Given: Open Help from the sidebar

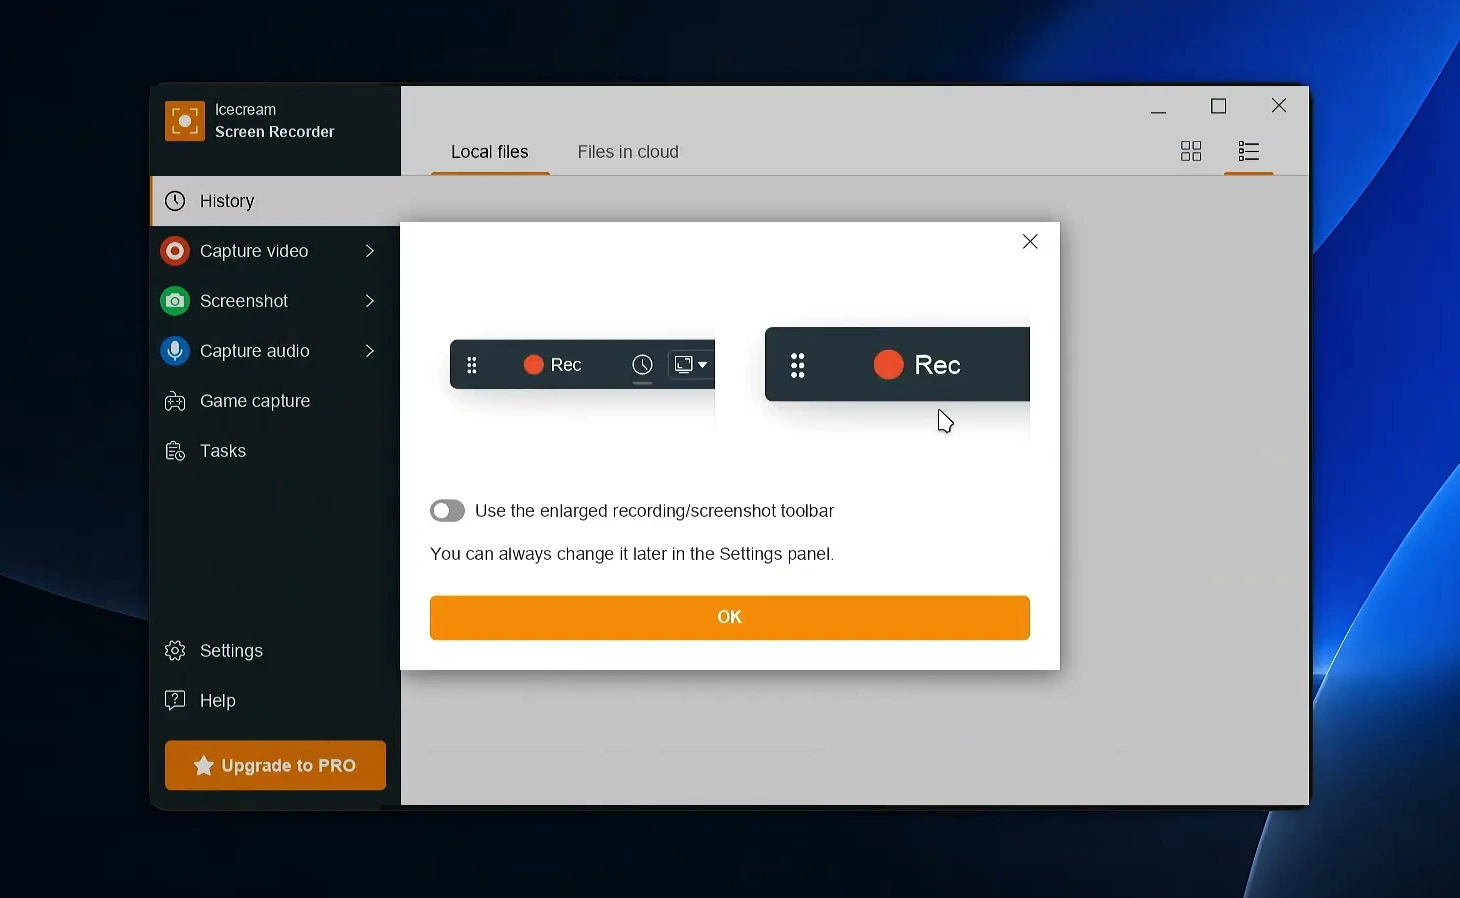Looking at the screenshot, I should [277, 701].
